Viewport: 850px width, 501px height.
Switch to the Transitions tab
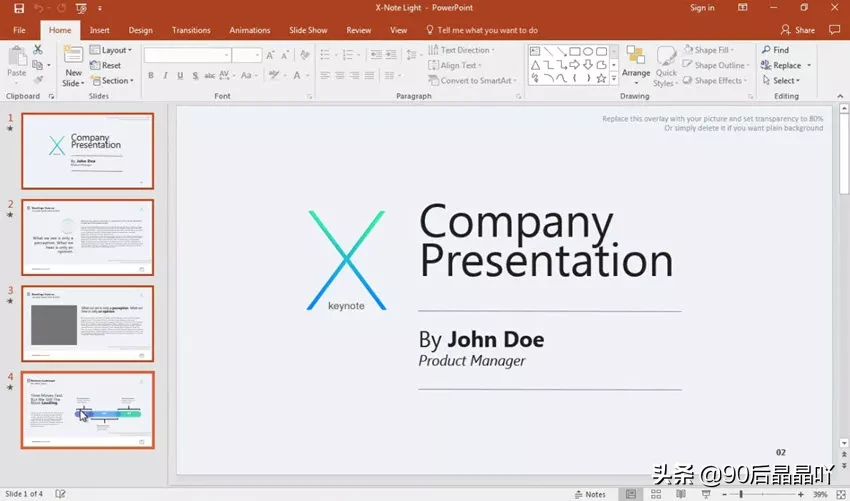click(191, 30)
